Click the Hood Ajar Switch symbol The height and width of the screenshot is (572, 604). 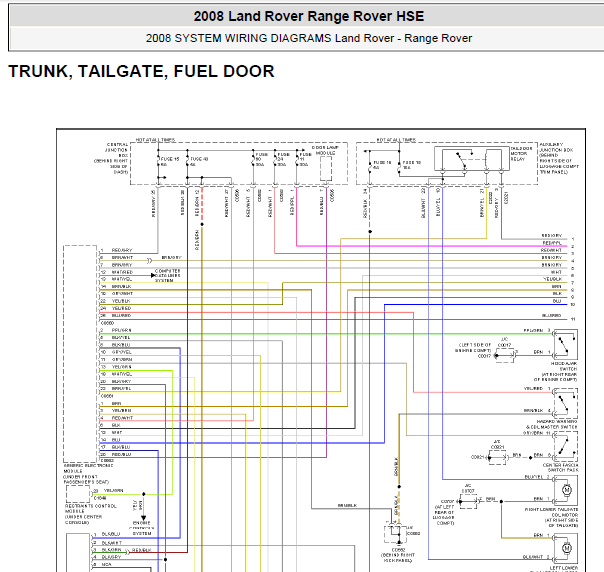click(x=565, y=344)
